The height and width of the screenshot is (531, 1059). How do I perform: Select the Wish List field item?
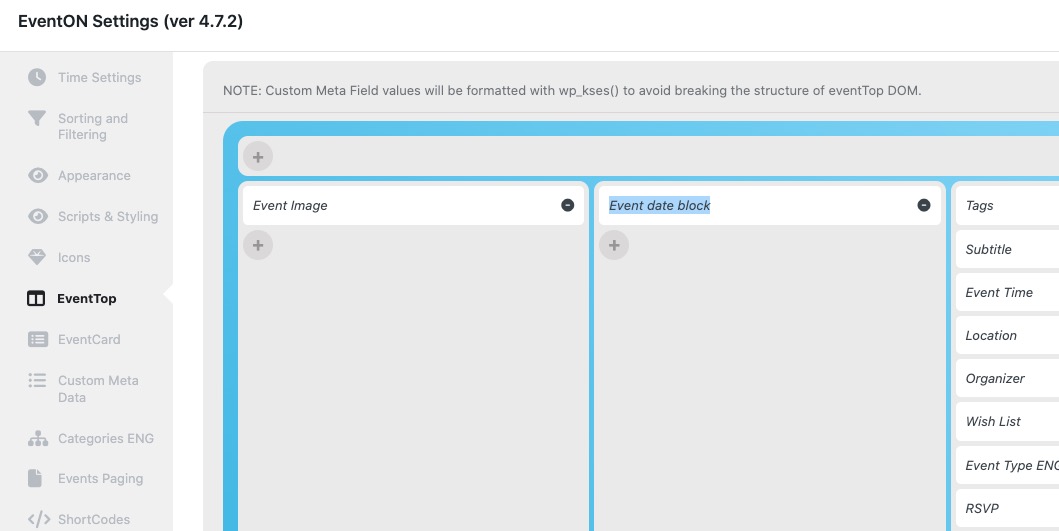(x=1008, y=422)
